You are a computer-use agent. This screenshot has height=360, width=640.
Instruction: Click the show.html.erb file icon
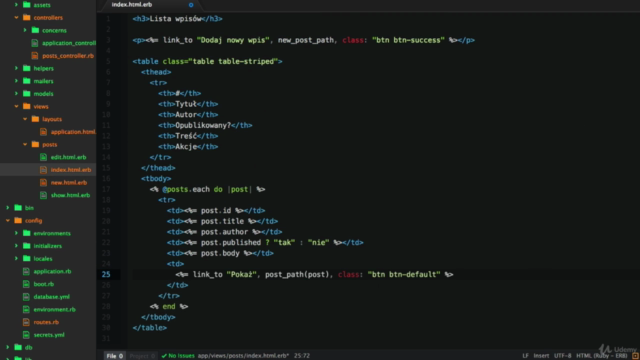pyautogui.click(x=43, y=195)
